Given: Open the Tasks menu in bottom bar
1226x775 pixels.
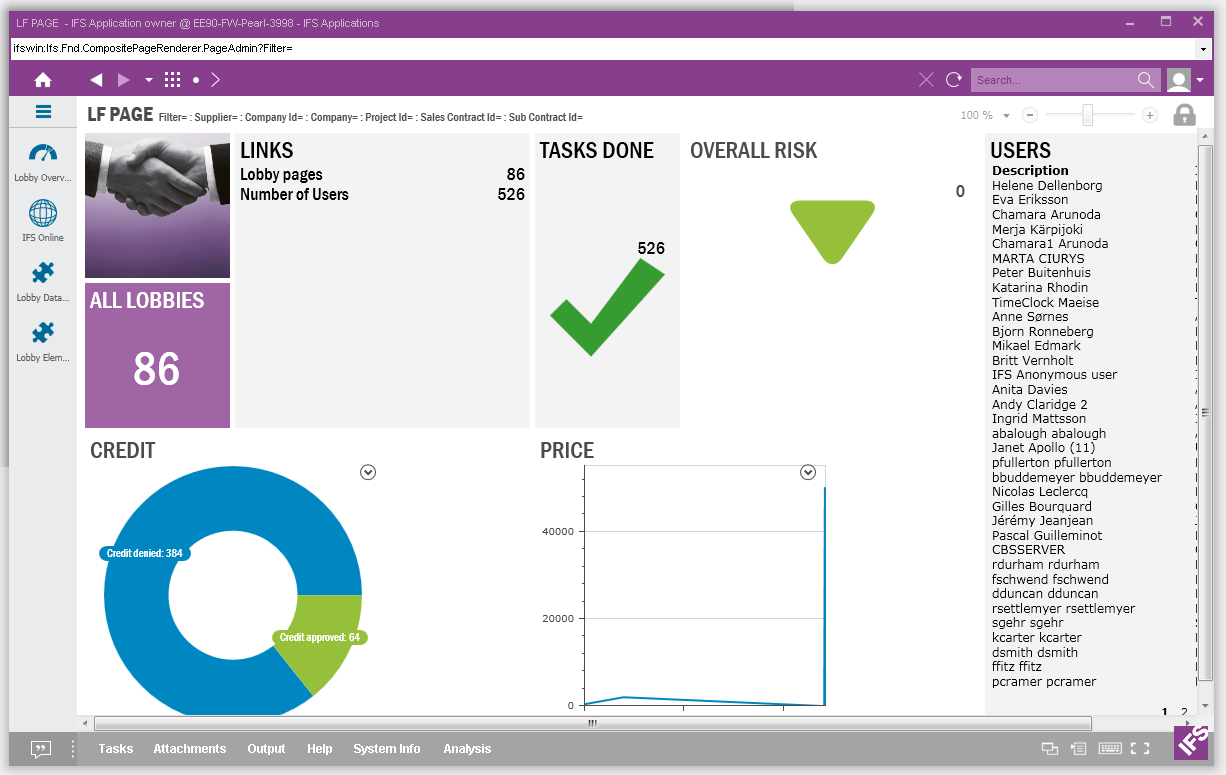Looking at the screenshot, I should (x=115, y=749).
